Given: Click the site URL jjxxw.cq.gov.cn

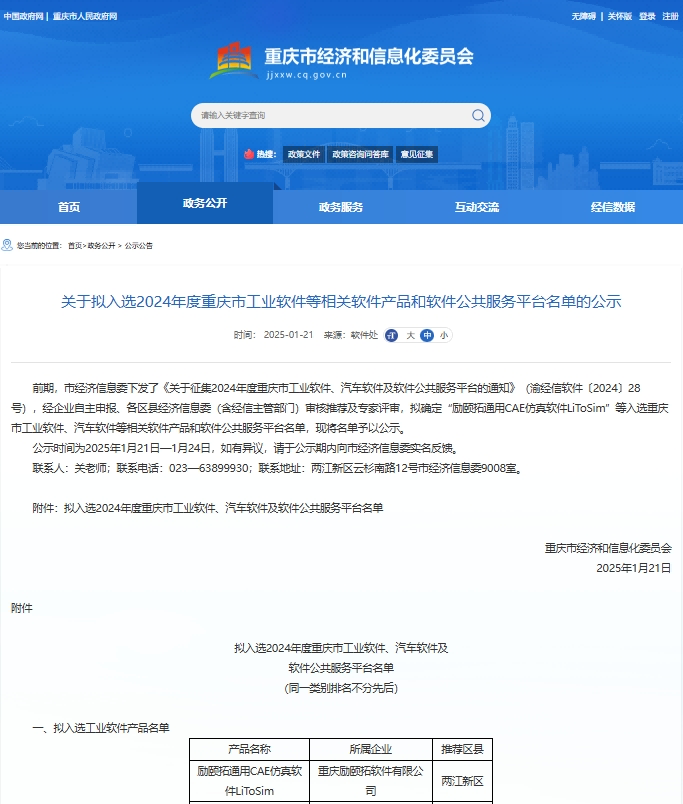Looking at the screenshot, I should tap(307, 75).
